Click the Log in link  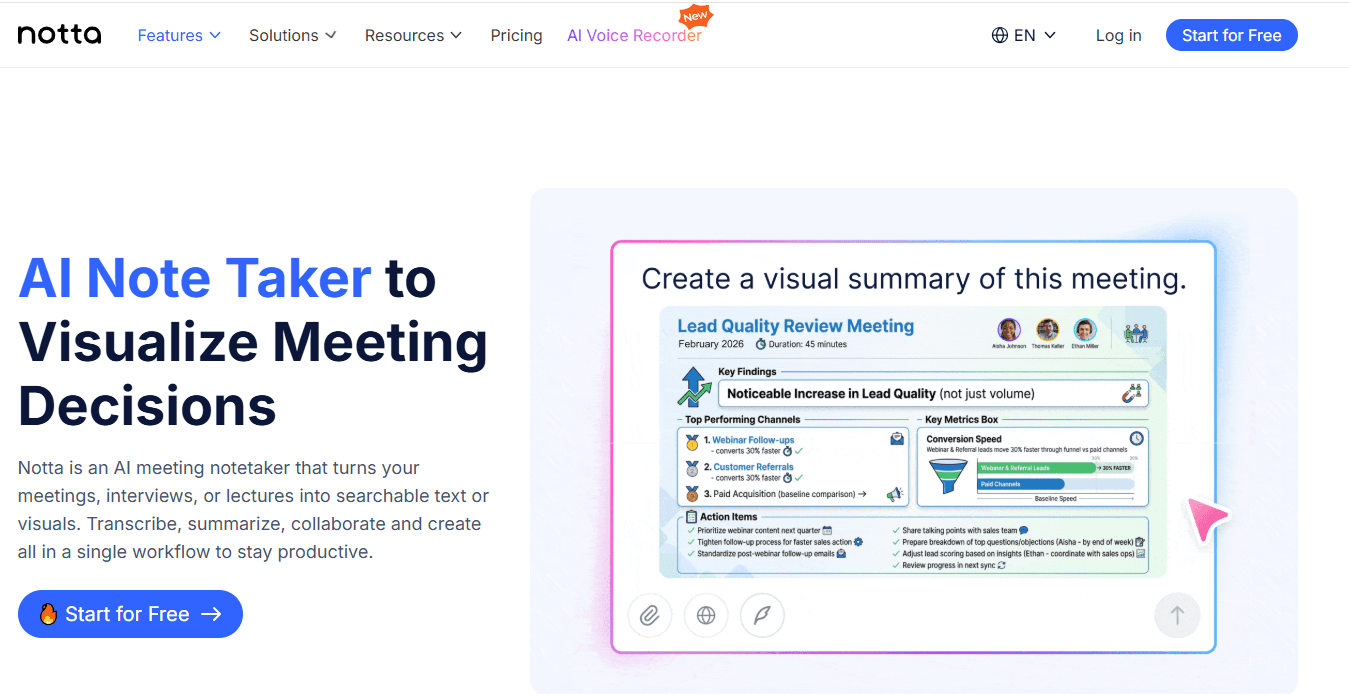[1118, 35]
